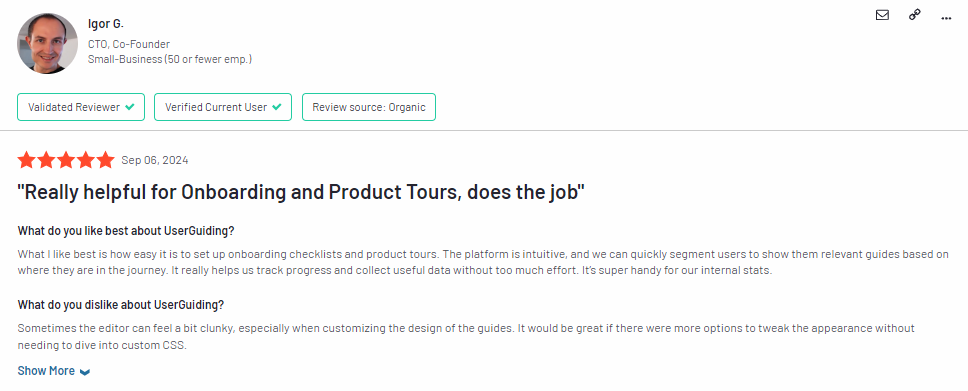Click 'What do you dislike about UserGuiding?' heading
Image resolution: width=968 pixels, height=391 pixels.
pyautogui.click(x=120, y=305)
